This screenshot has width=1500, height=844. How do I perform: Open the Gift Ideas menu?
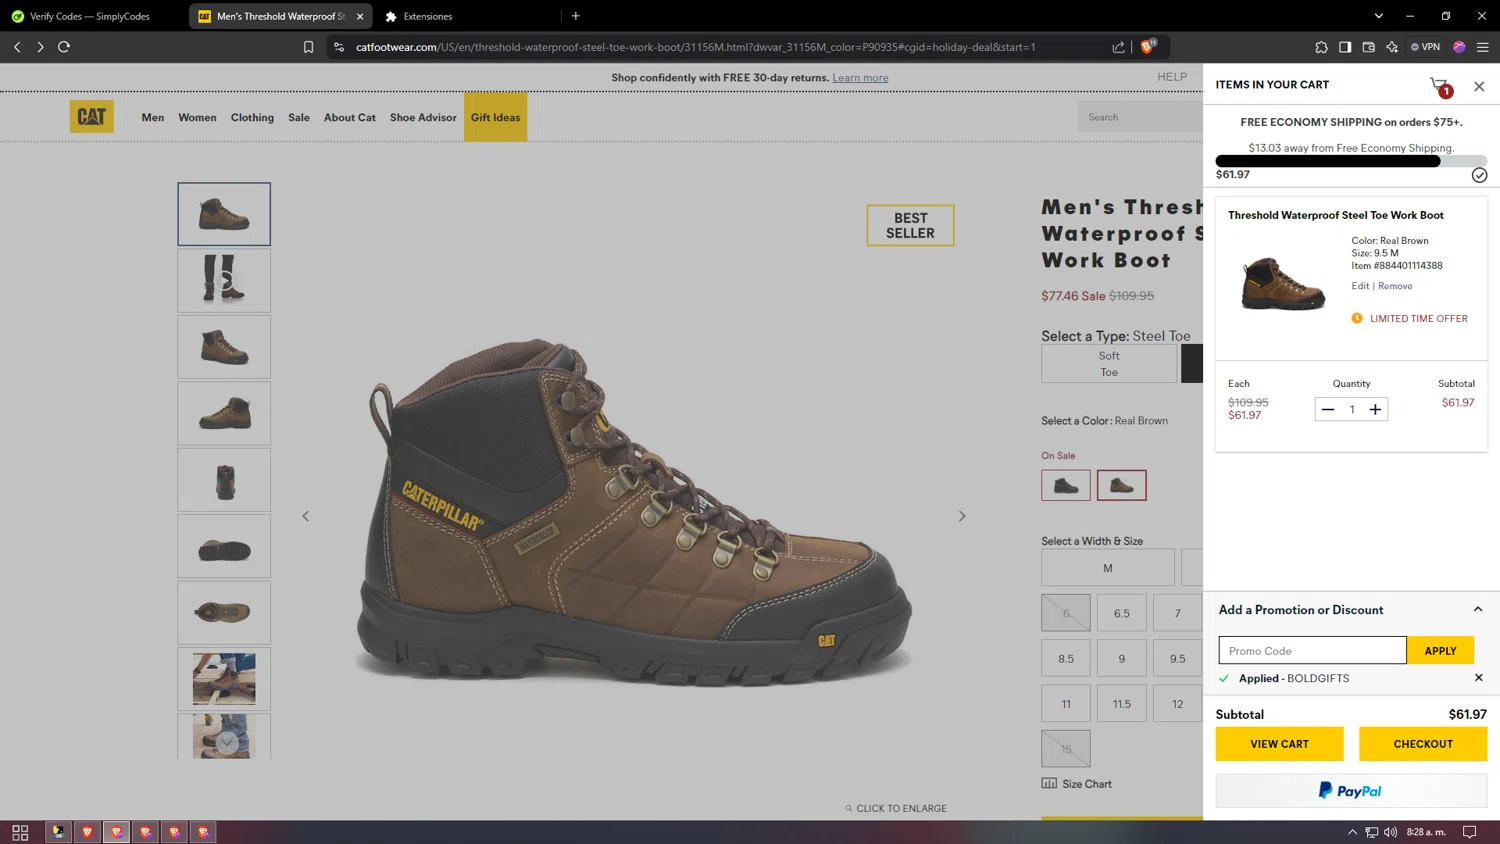(495, 117)
